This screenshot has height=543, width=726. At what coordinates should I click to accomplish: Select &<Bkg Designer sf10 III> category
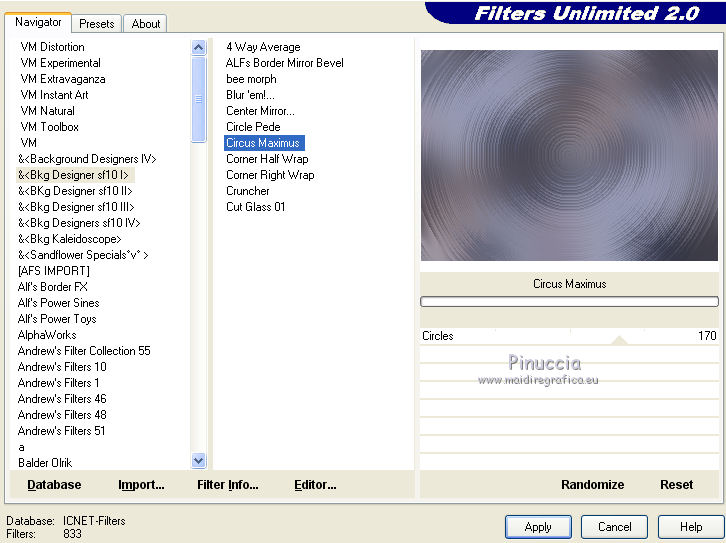tap(76, 207)
